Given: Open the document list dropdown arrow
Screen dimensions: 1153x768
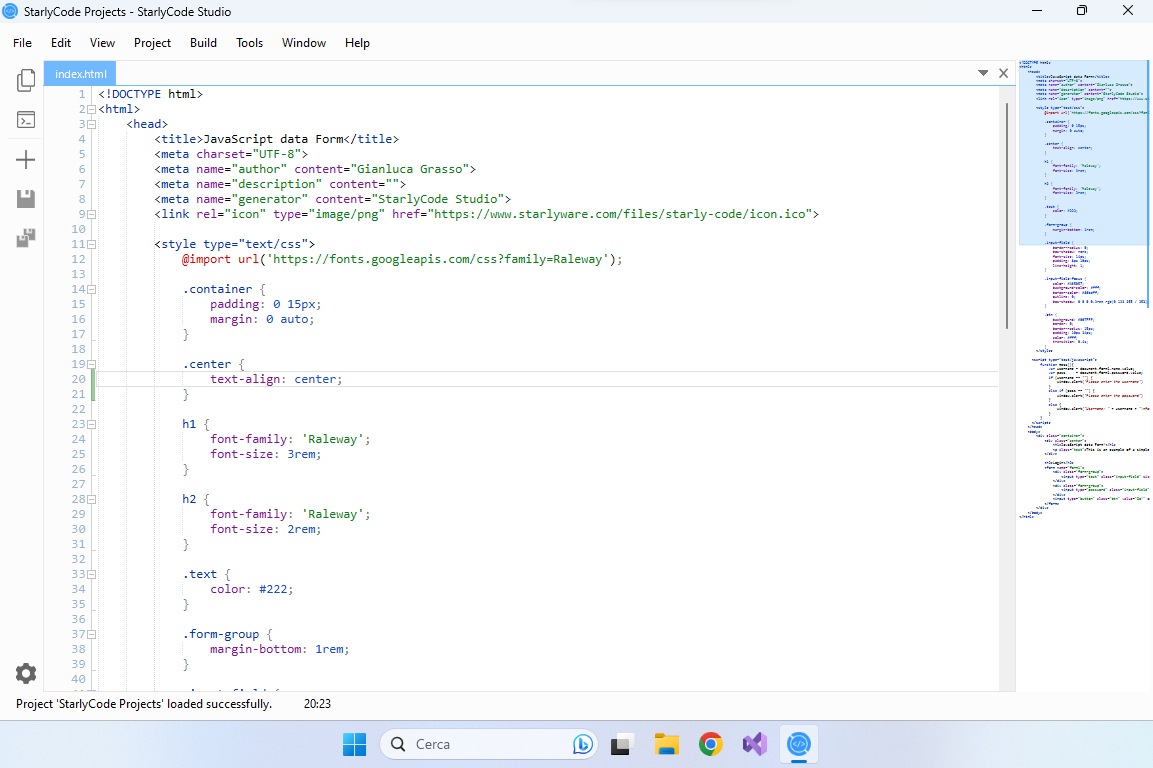Looking at the screenshot, I should 983,73.
